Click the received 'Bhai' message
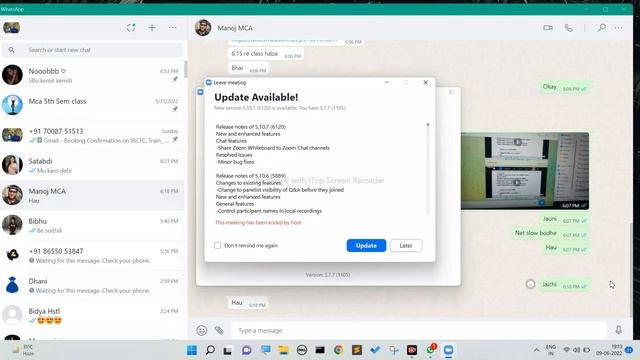 tap(248, 68)
